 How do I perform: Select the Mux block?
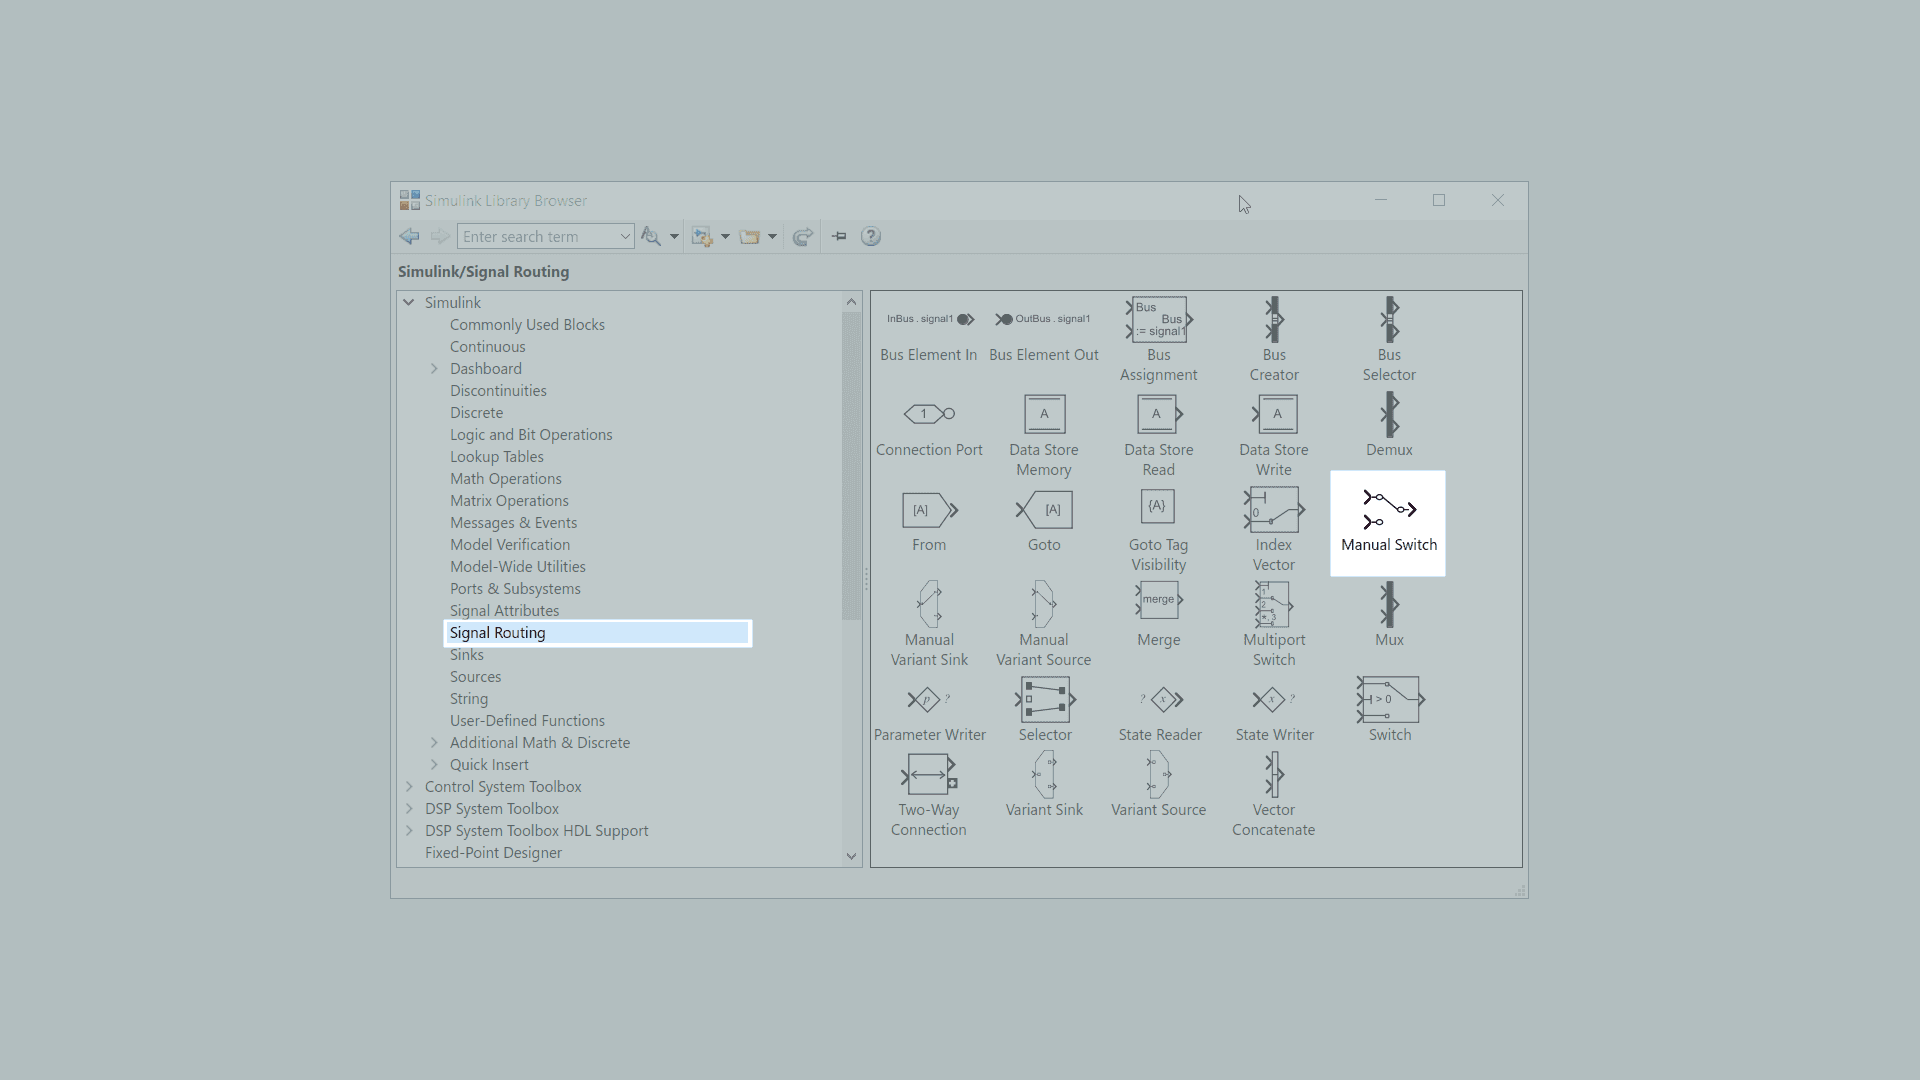click(x=1389, y=605)
